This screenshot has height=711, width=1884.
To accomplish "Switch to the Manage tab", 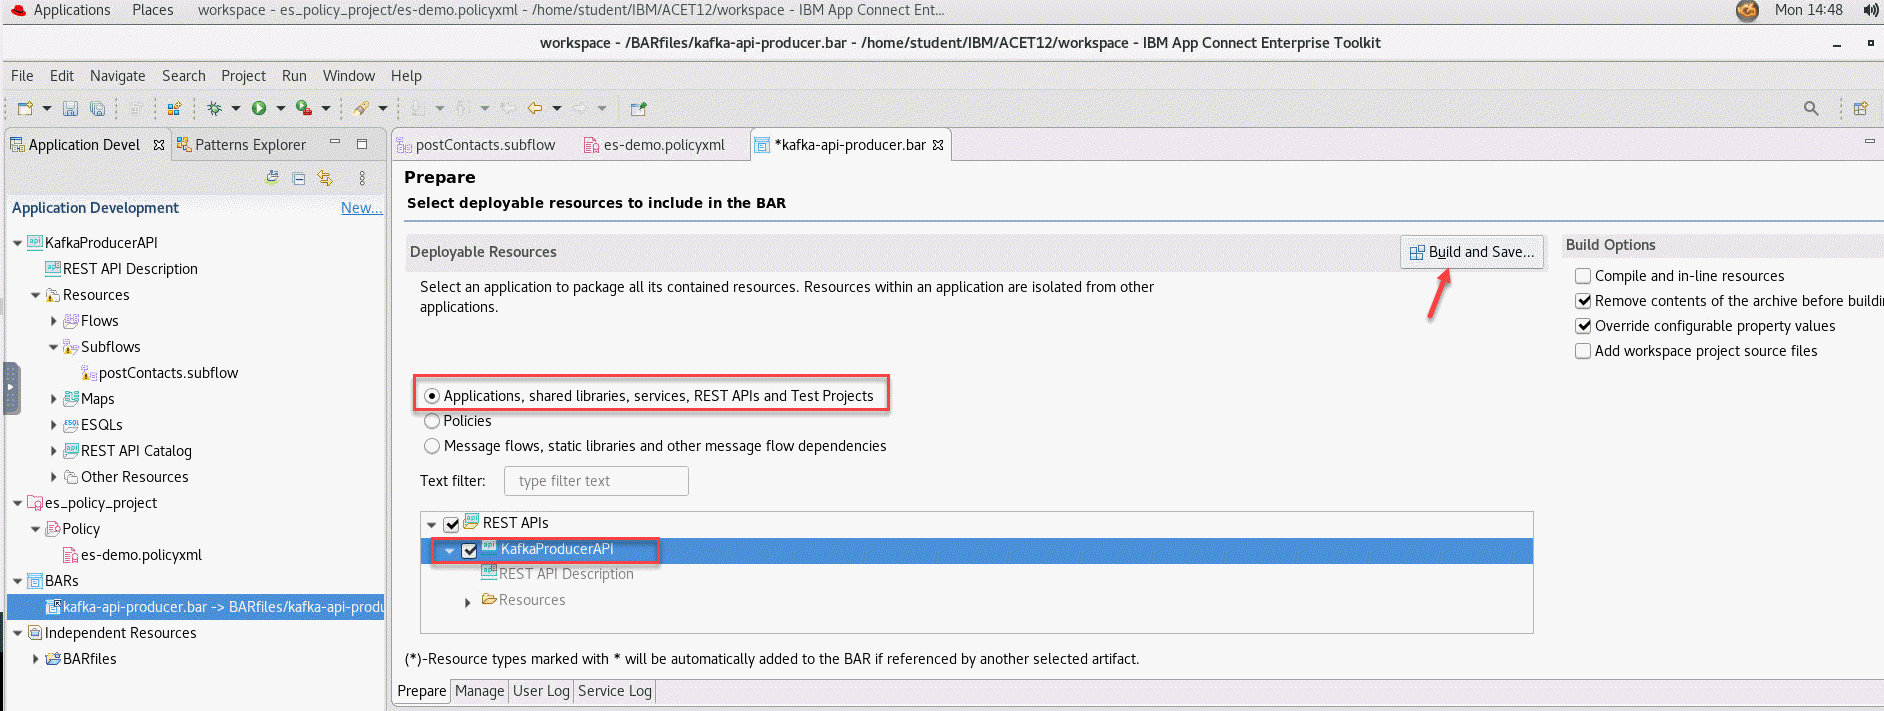I will pyautogui.click(x=479, y=691).
